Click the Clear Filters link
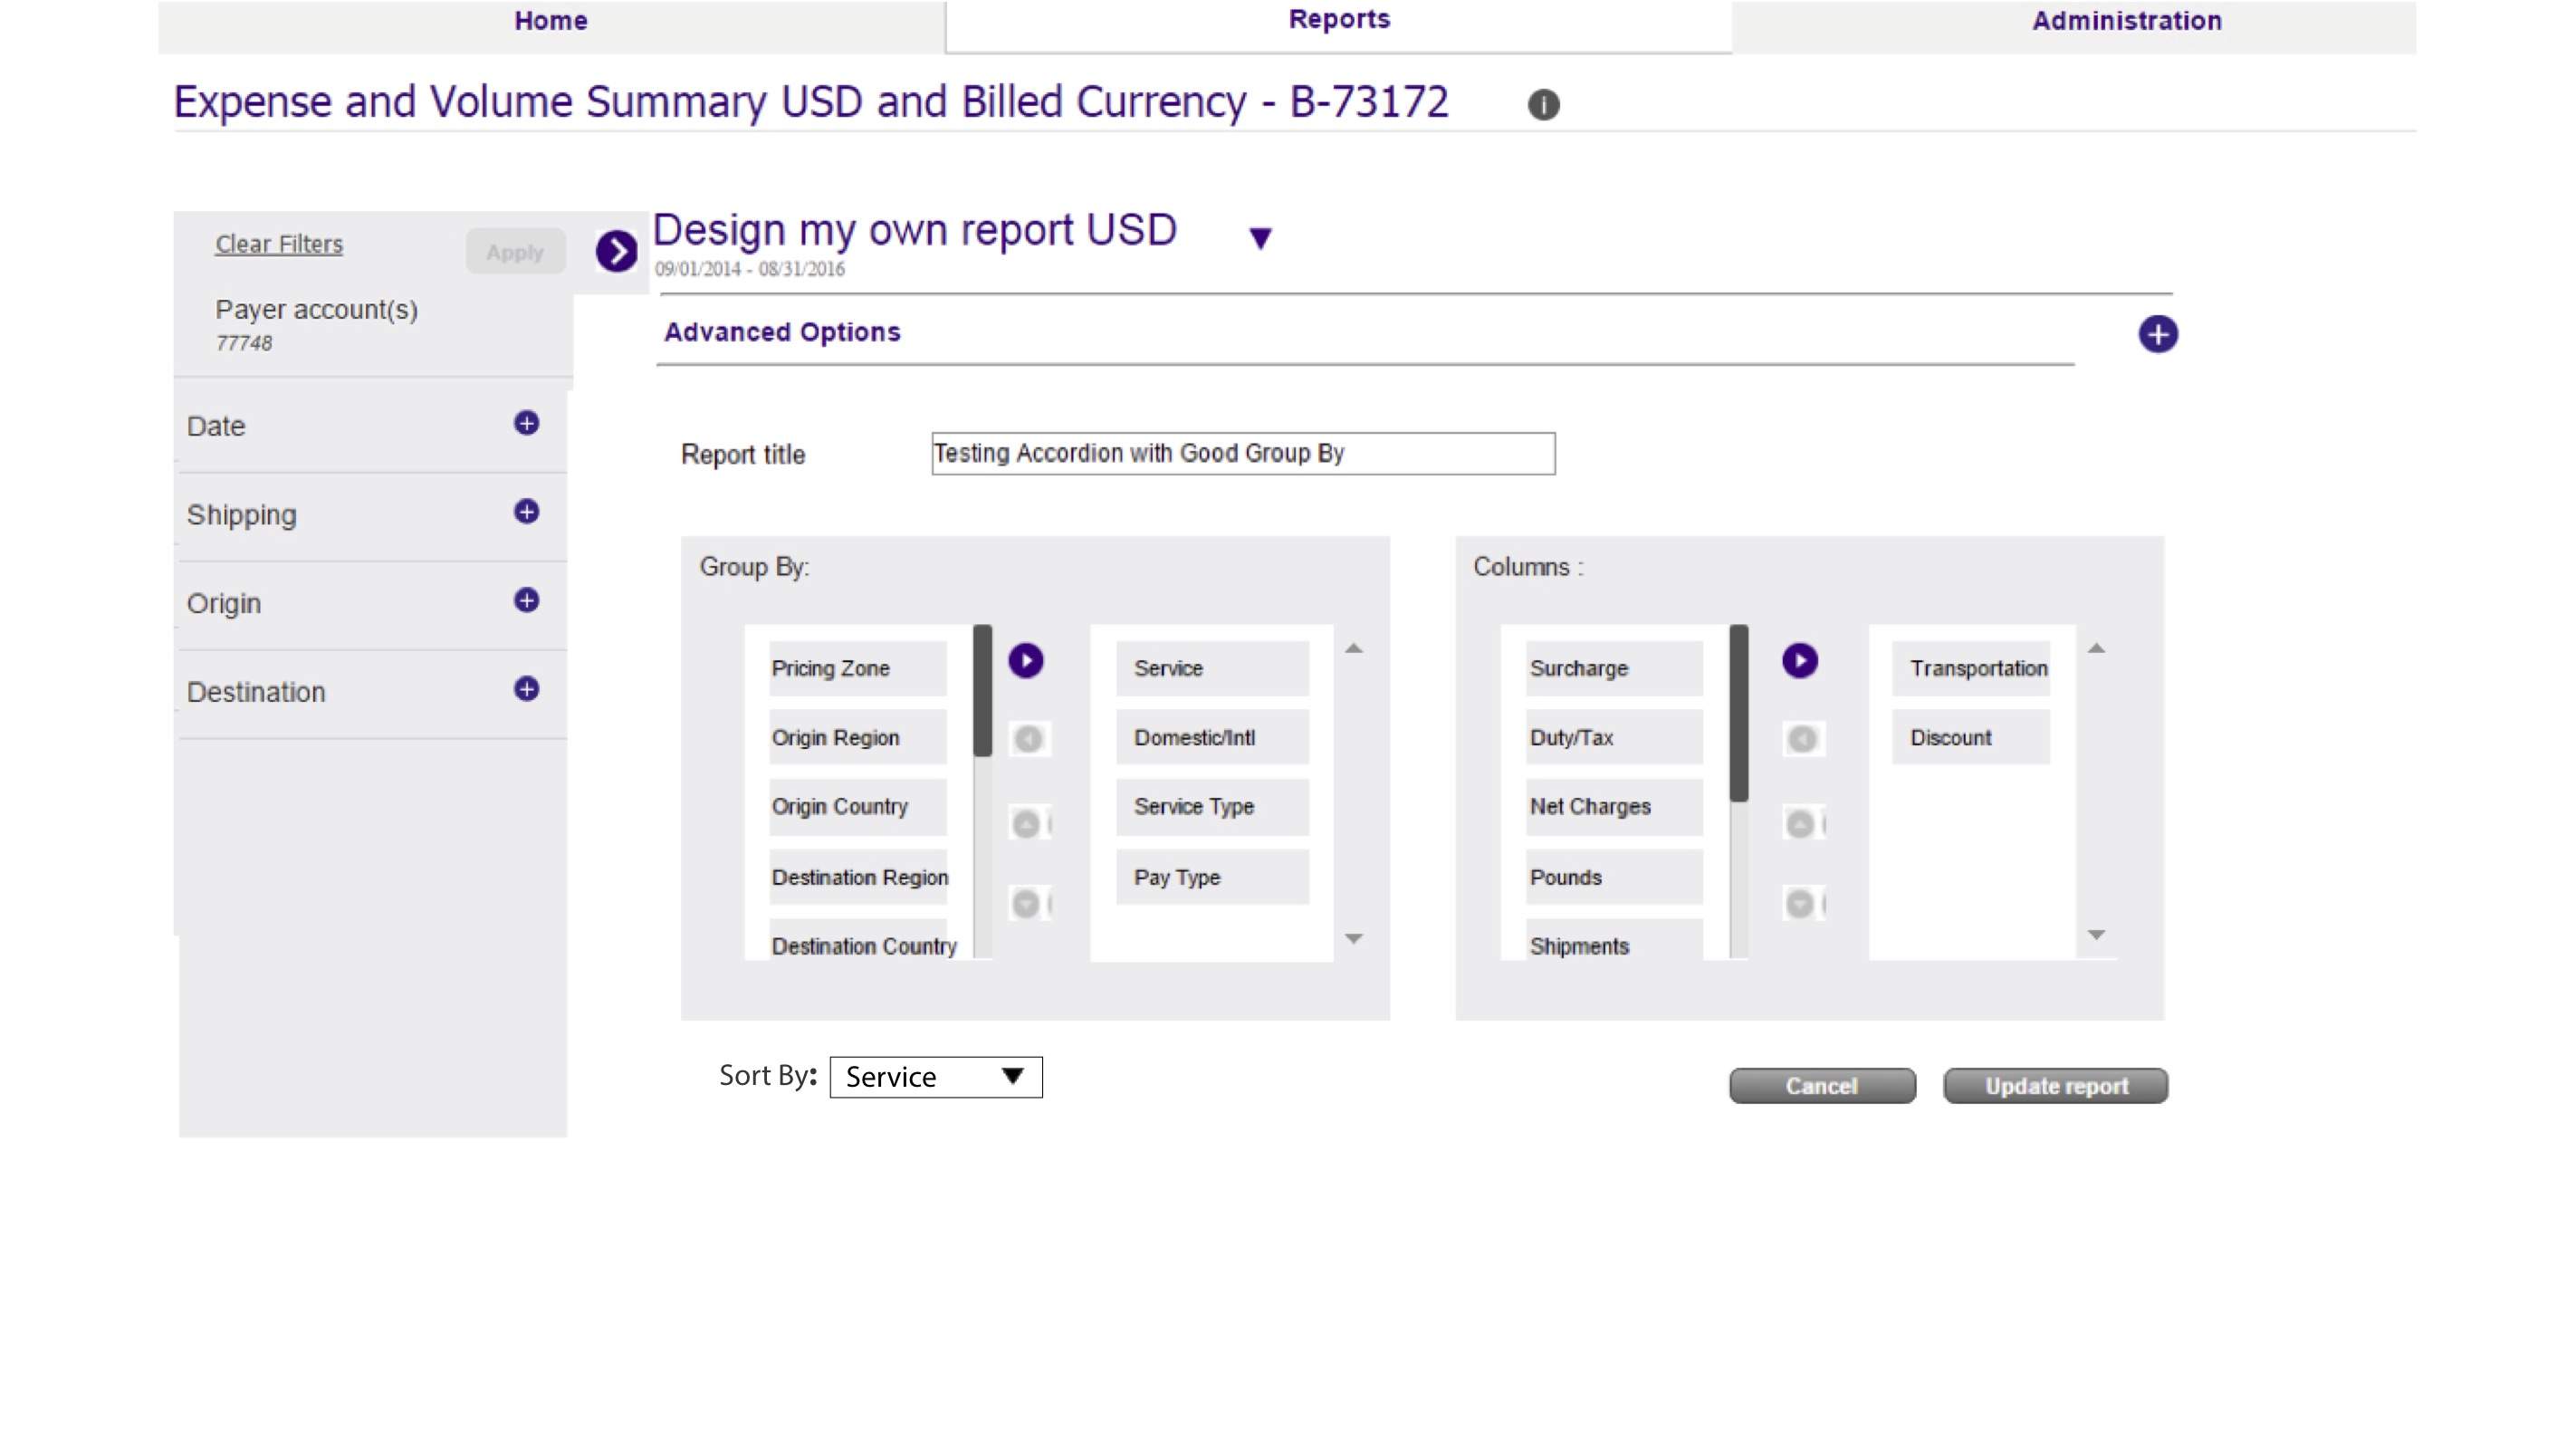This screenshot has height=1449, width=2576. click(279, 244)
